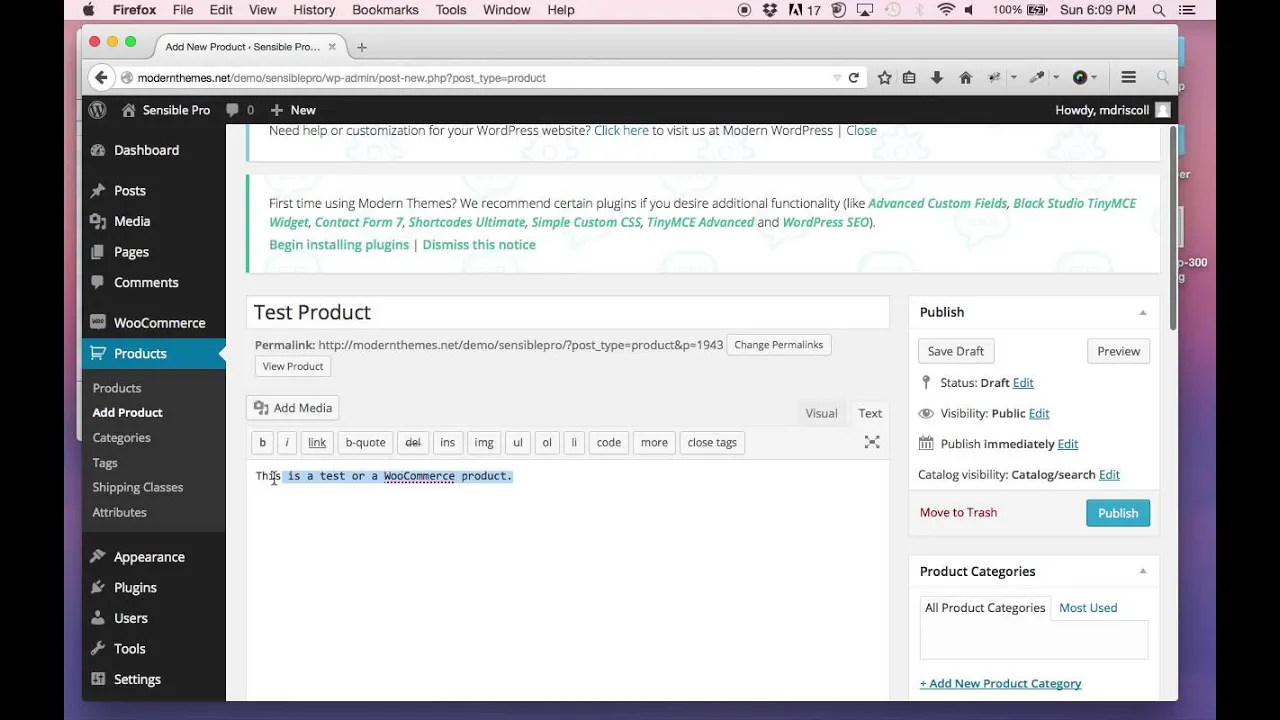Collapse the Product Categories panel
This screenshot has height=720, width=1280.
point(1142,571)
